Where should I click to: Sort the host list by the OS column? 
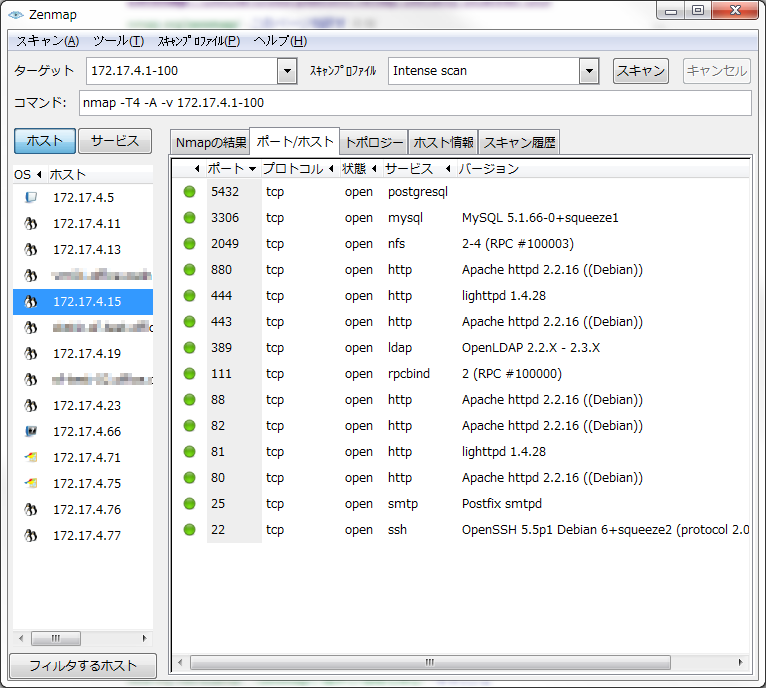[22, 174]
